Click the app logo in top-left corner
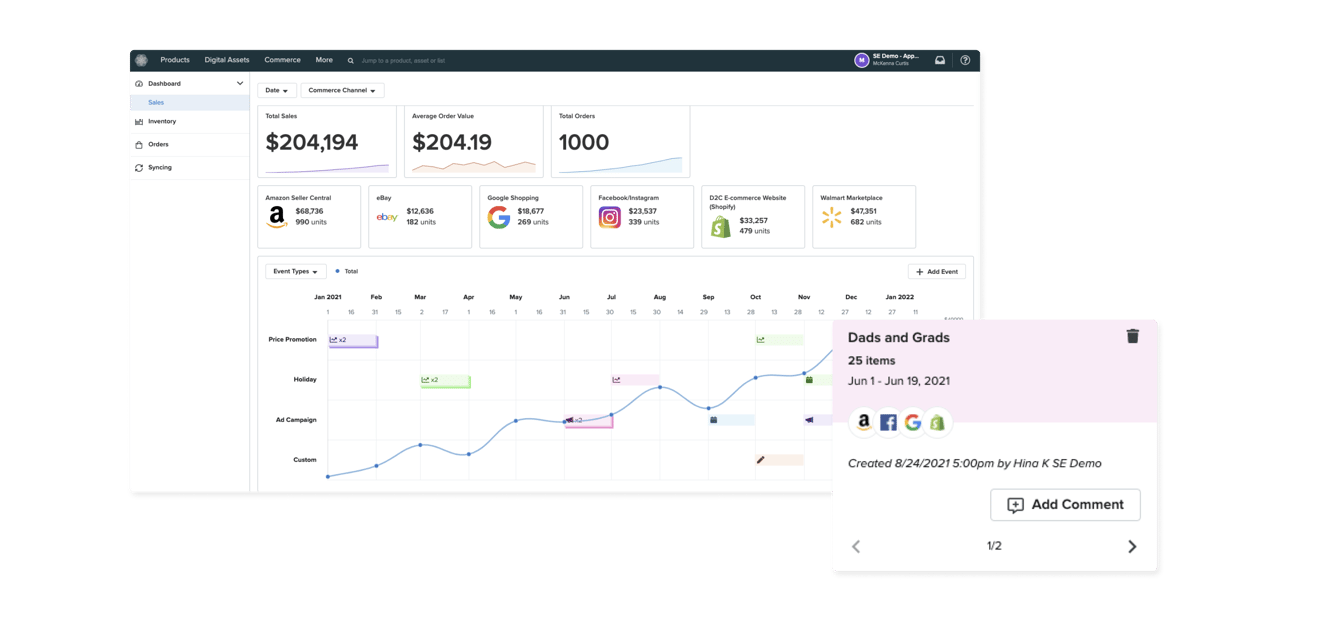The width and height of the screenshot is (1330, 621). [x=142, y=60]
